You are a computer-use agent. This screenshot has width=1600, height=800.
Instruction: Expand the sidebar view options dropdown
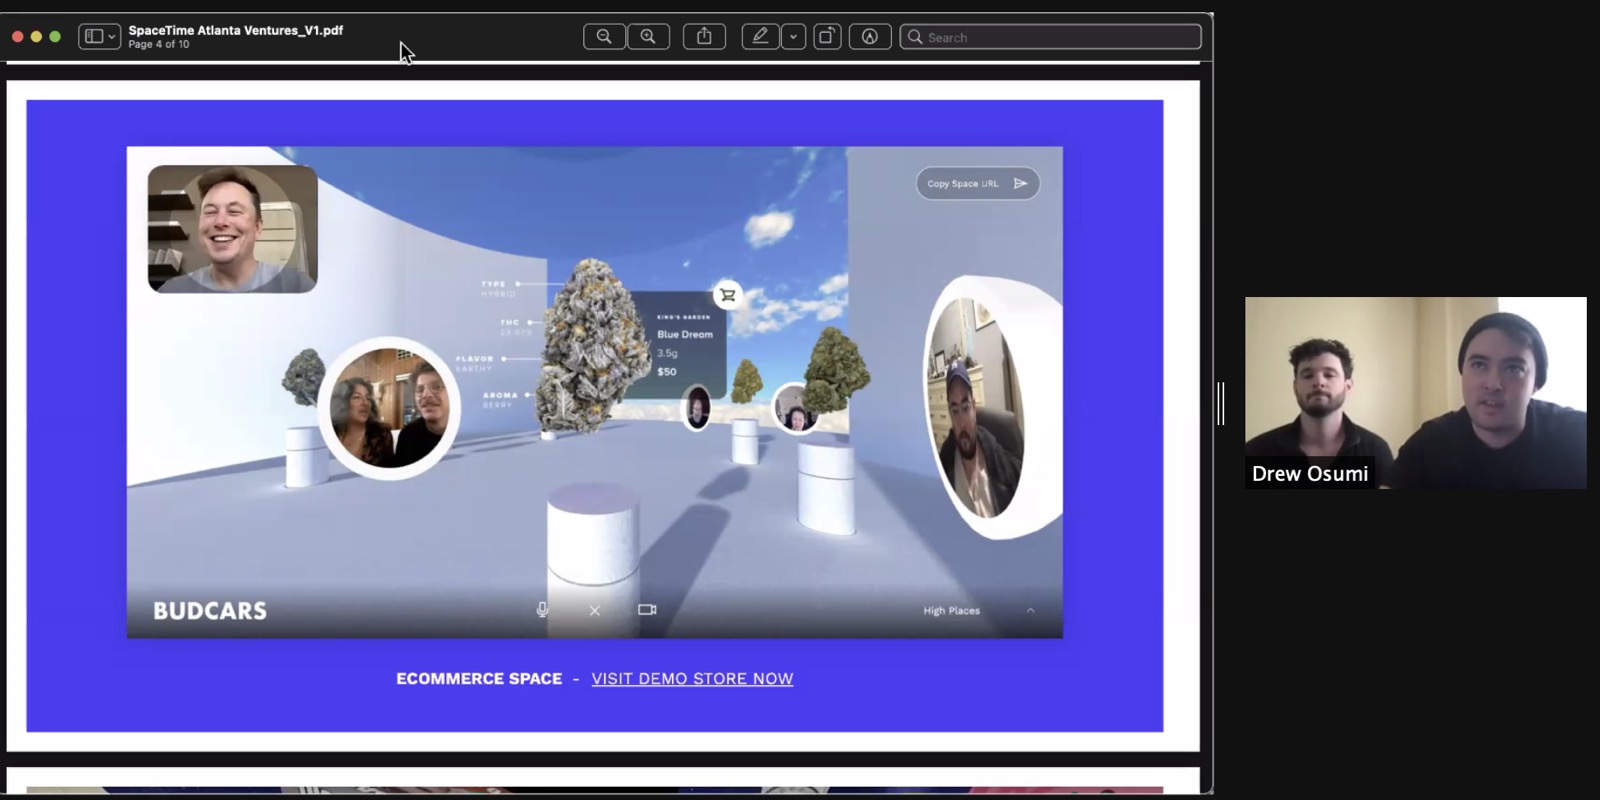click(100, 37)
